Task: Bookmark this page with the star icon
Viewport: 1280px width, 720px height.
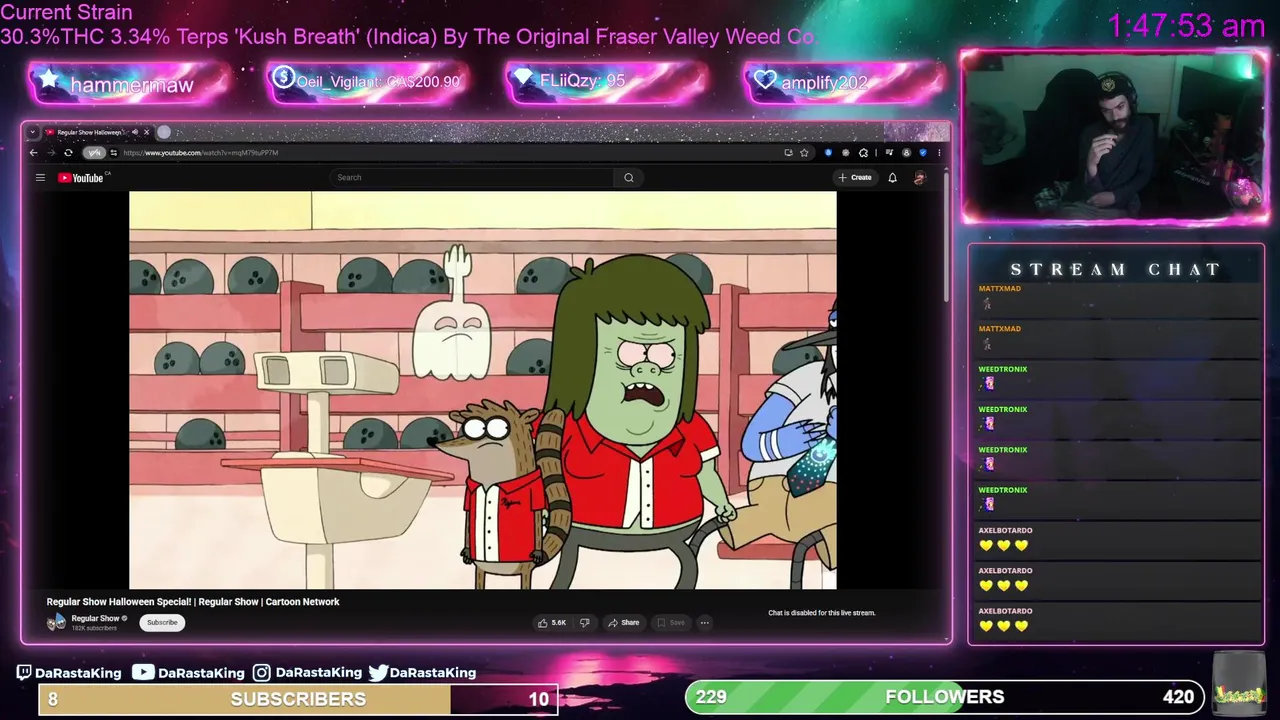Action: (804, 153)
